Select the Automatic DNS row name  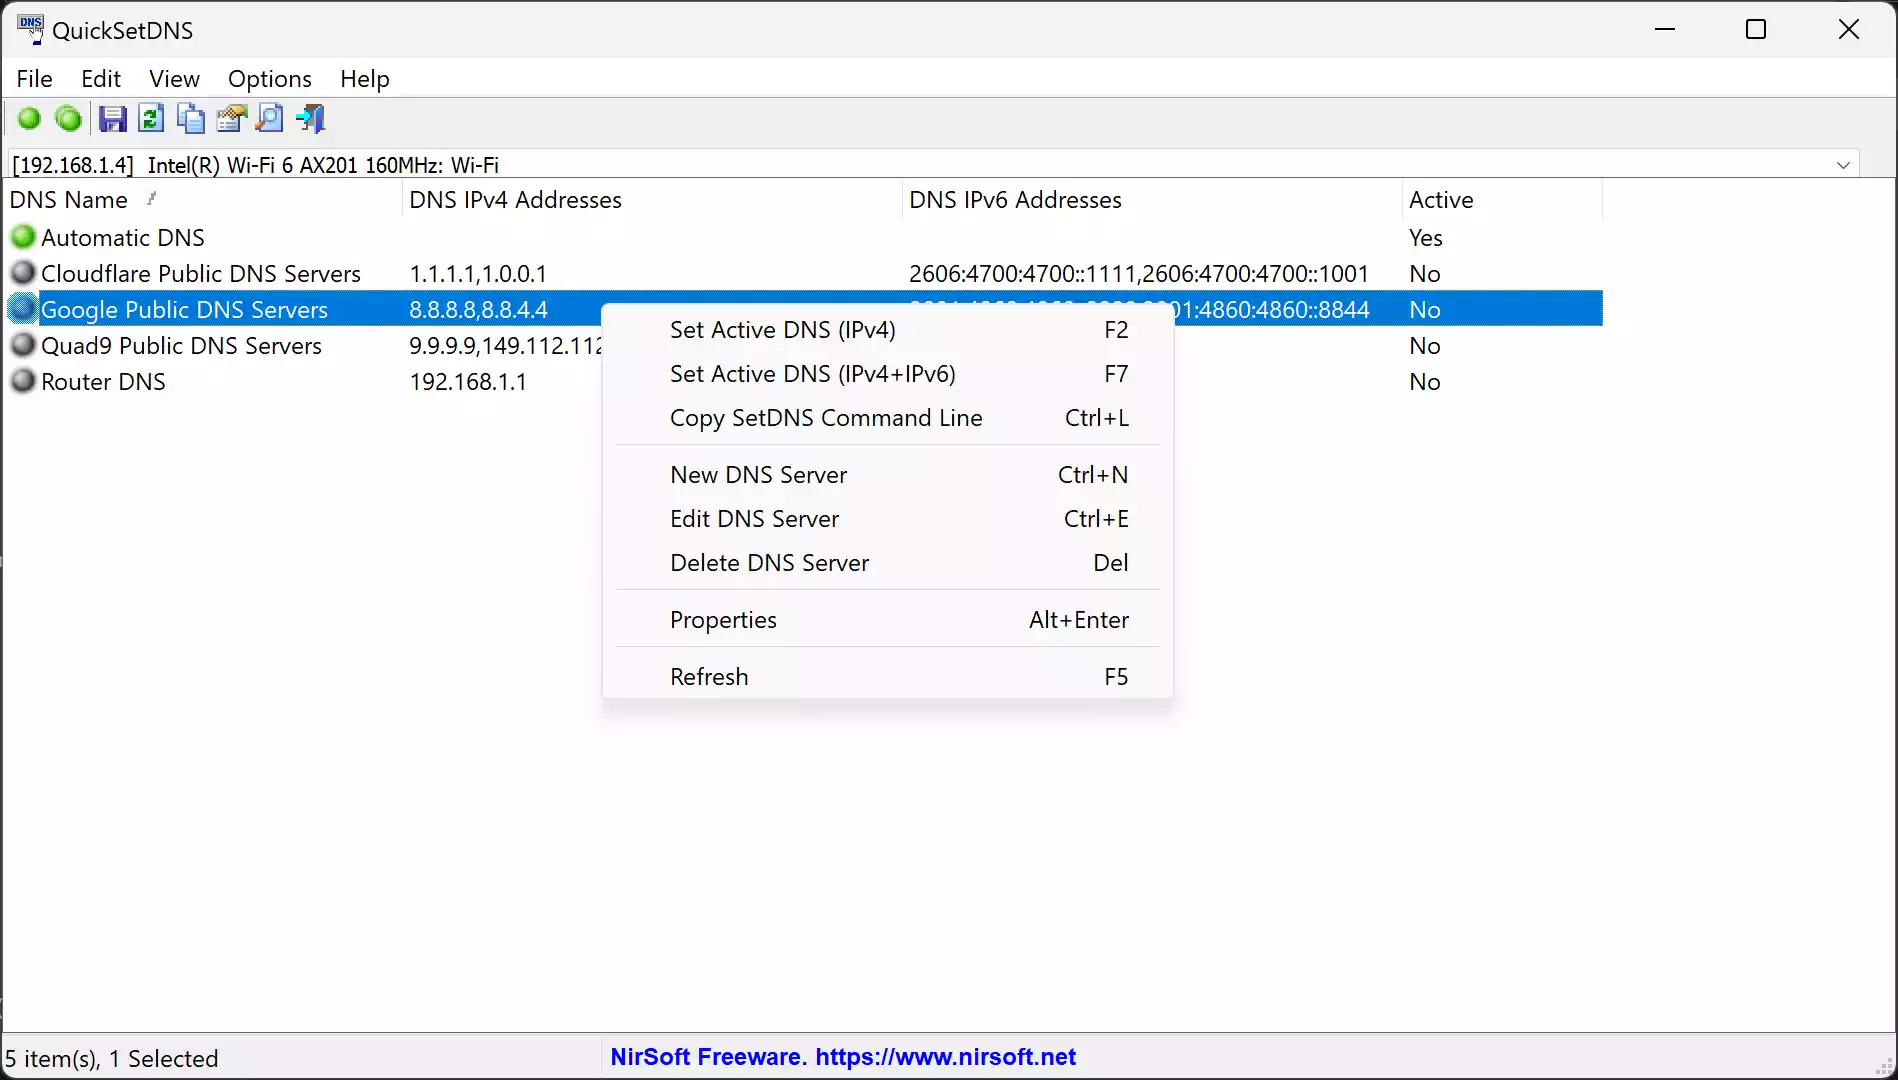pos(123,238)
